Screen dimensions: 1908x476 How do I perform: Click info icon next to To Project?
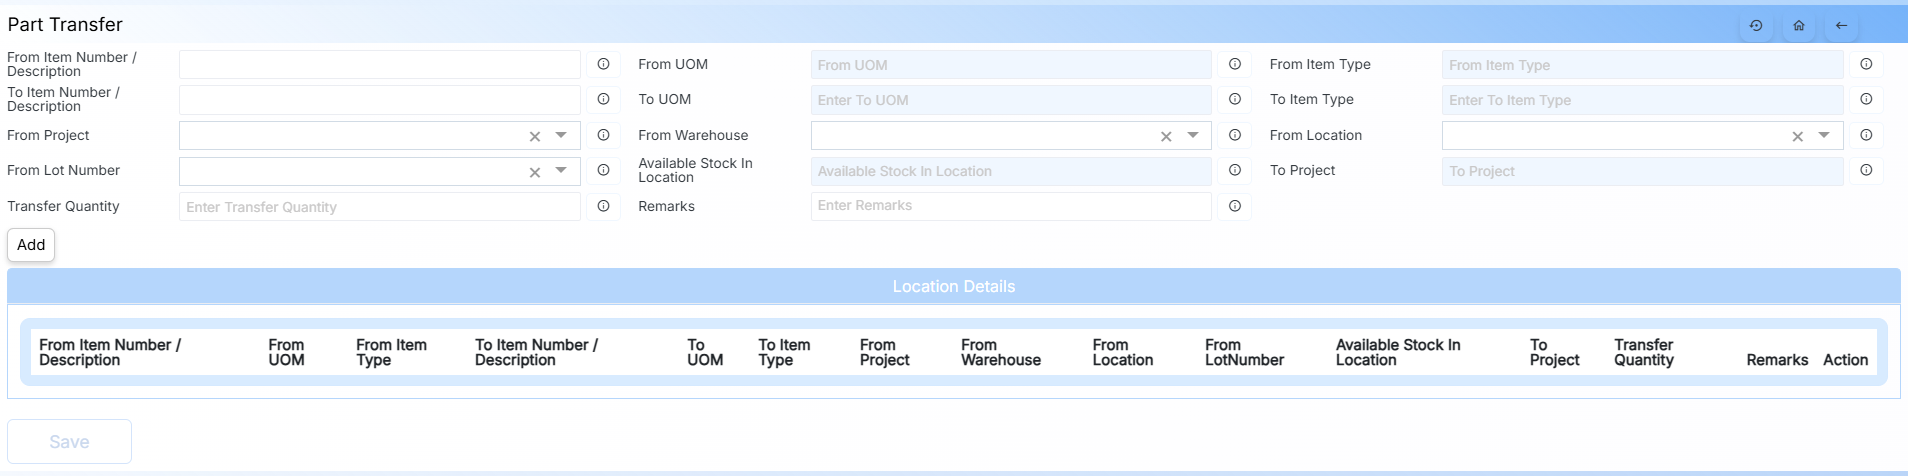pyautogui.click(x=1866, y=170)
